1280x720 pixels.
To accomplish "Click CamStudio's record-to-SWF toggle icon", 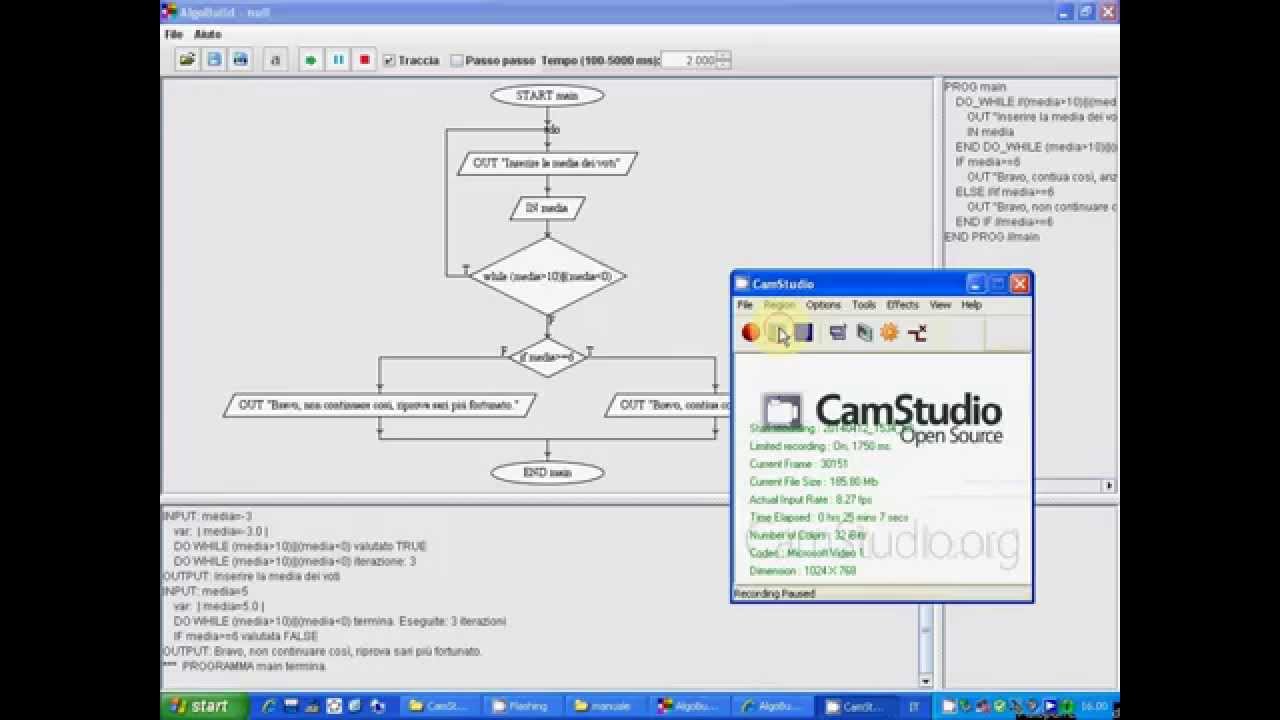I will coord(864,333).
